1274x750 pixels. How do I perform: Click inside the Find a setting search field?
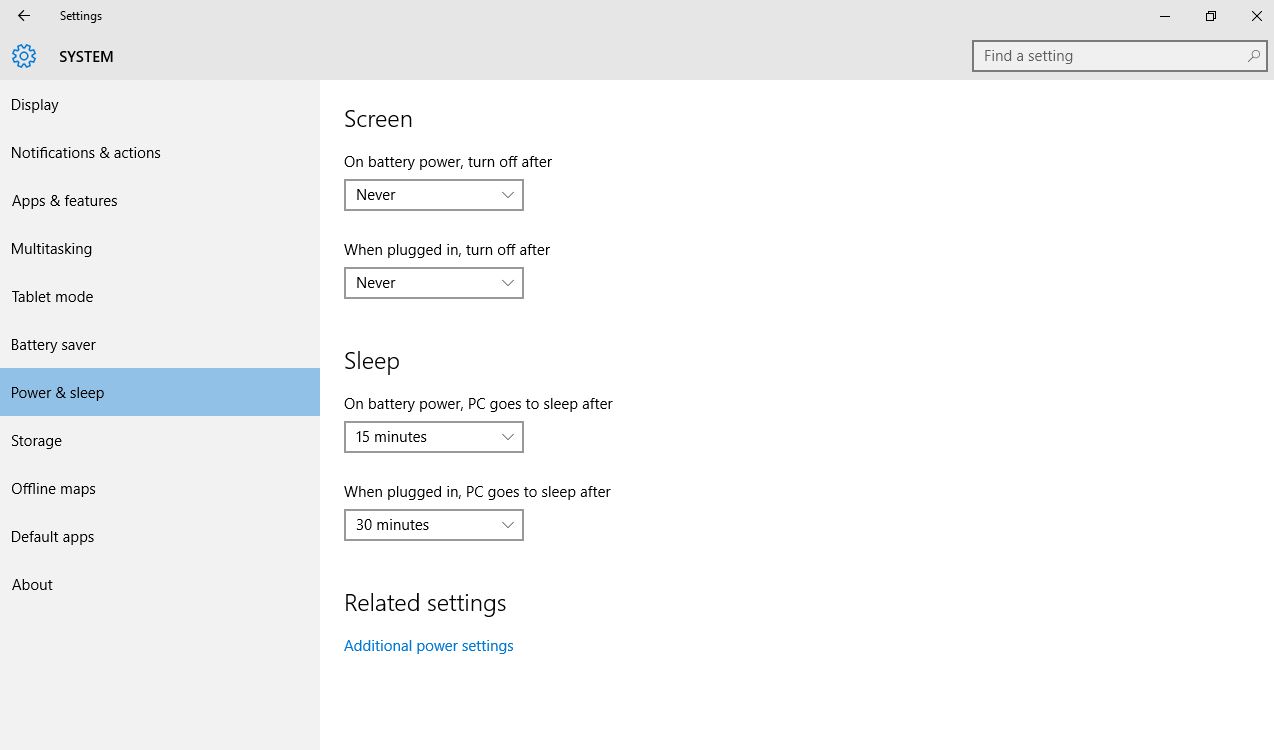point(1100,56)
